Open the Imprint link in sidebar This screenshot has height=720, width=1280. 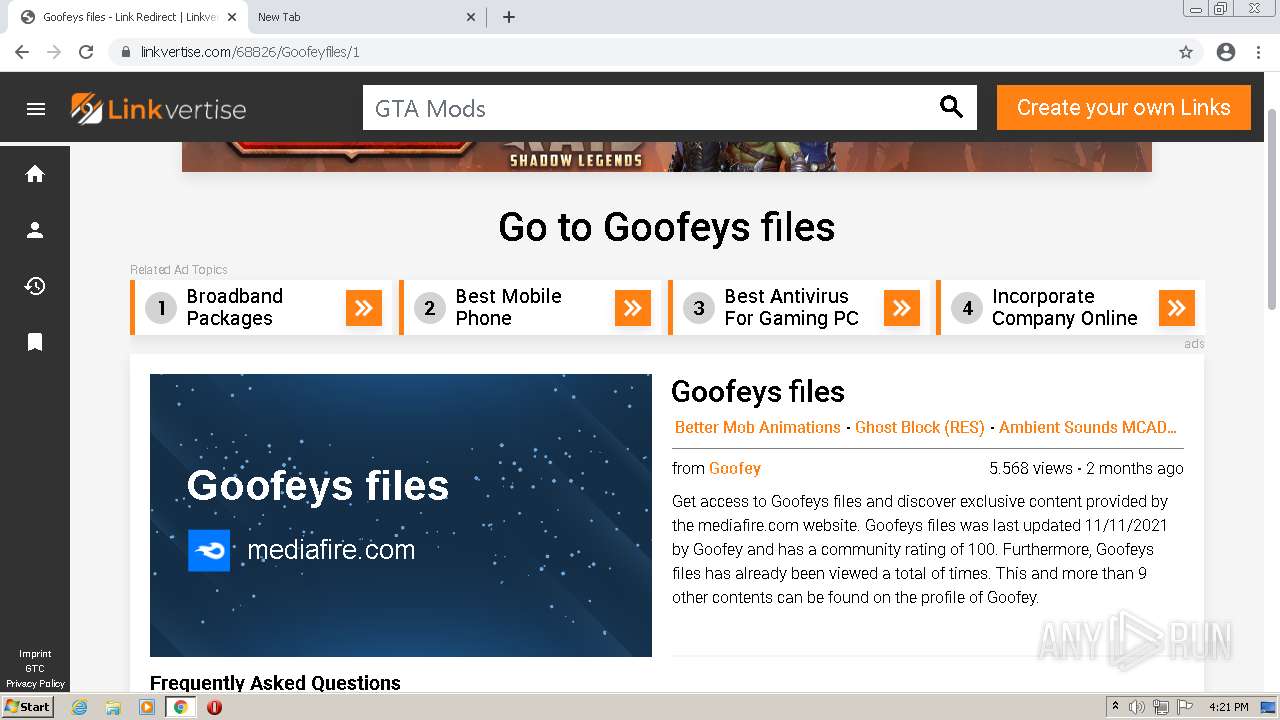tap(35, 654)
